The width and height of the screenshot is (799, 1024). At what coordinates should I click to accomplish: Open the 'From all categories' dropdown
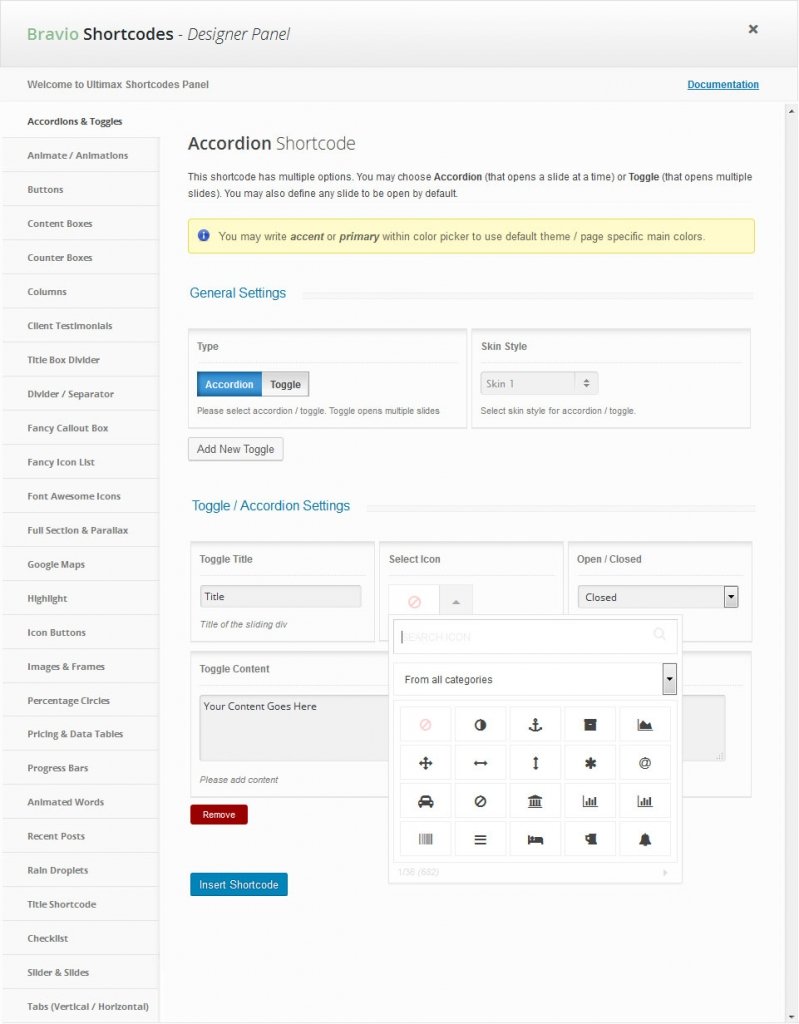(x=535, y=679)
